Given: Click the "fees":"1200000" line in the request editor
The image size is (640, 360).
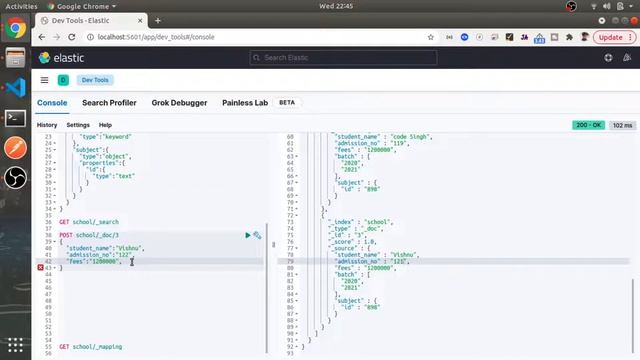Looking at the screenshot, I should pyautogui.click(x=94, y=261).
